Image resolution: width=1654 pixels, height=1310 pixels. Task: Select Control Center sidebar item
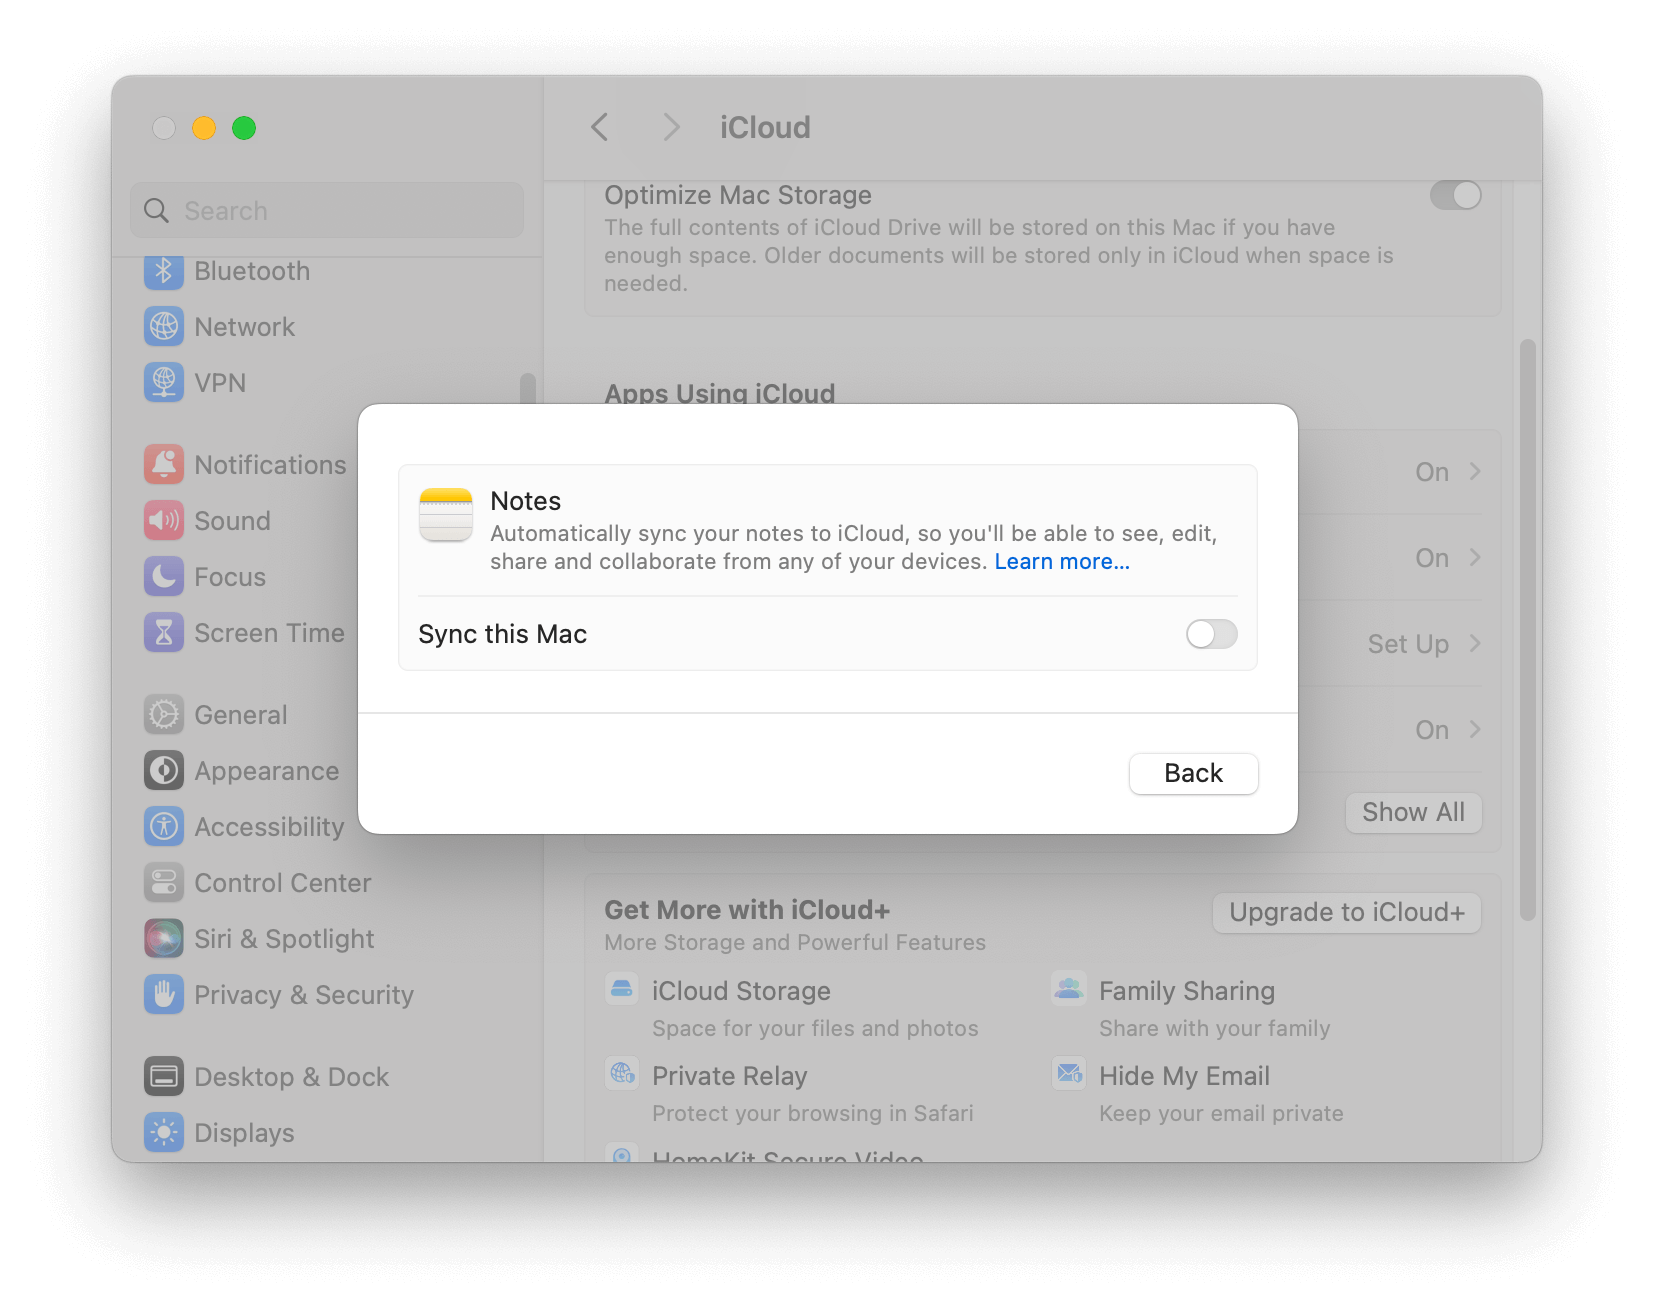pyautogui.click(x=283, y=884)
